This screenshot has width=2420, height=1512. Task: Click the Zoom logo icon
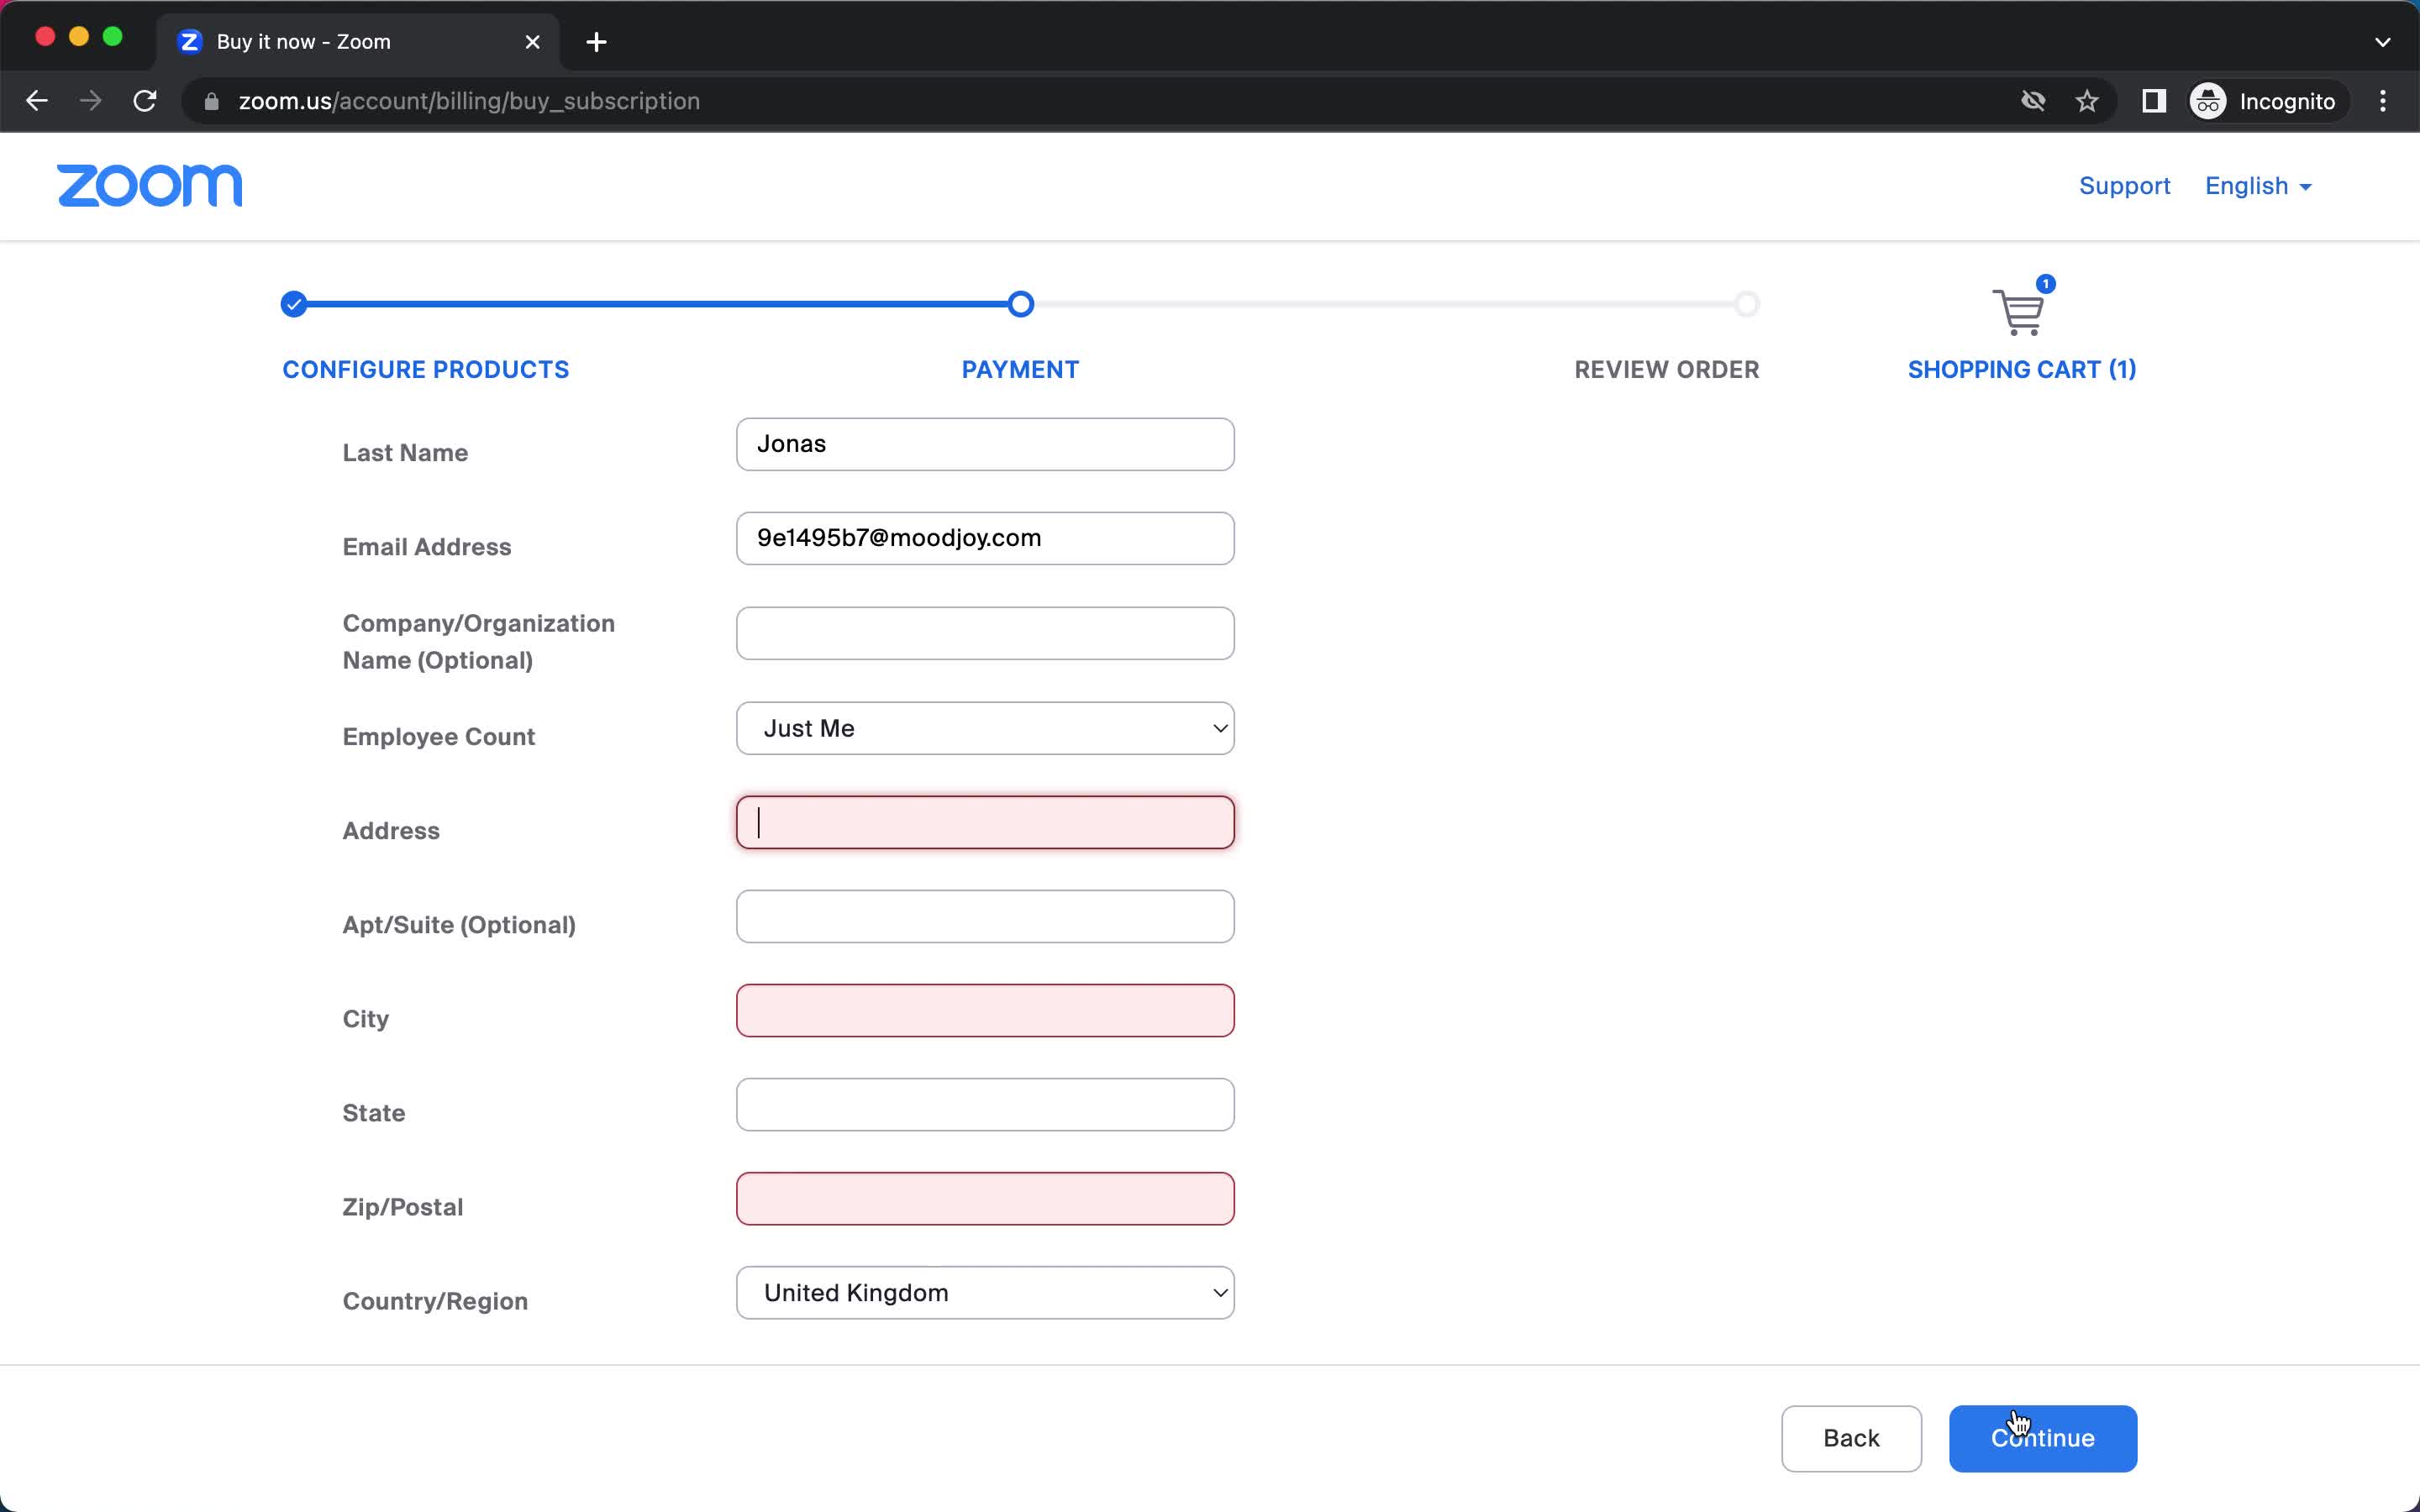coord(148,186)
